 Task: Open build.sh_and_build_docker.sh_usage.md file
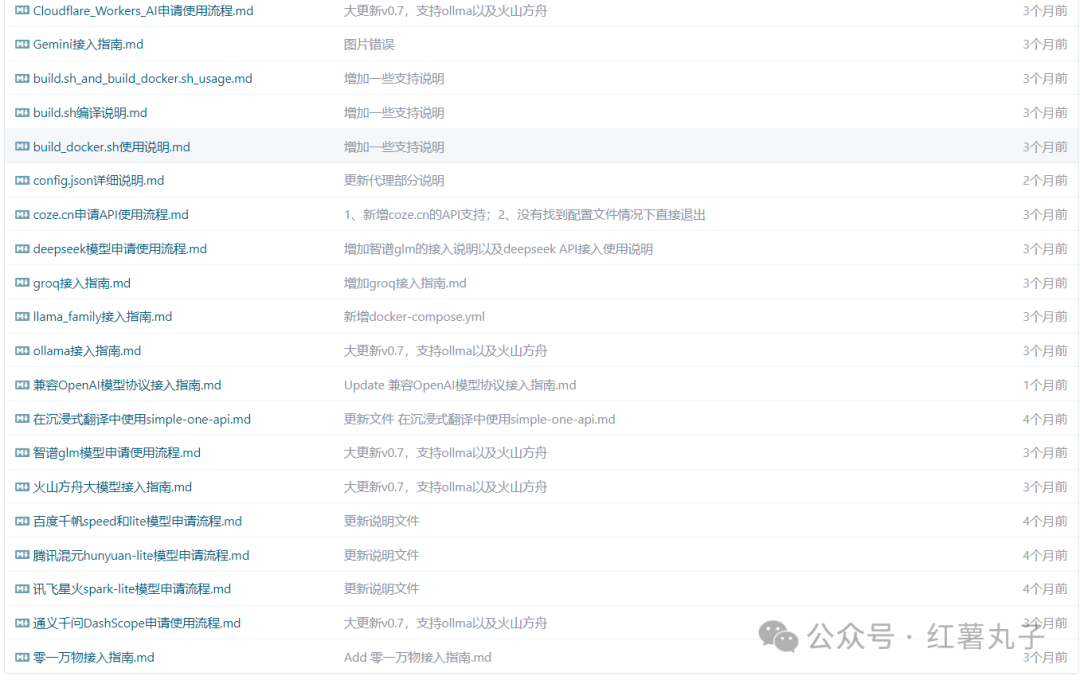pos(143,79)
